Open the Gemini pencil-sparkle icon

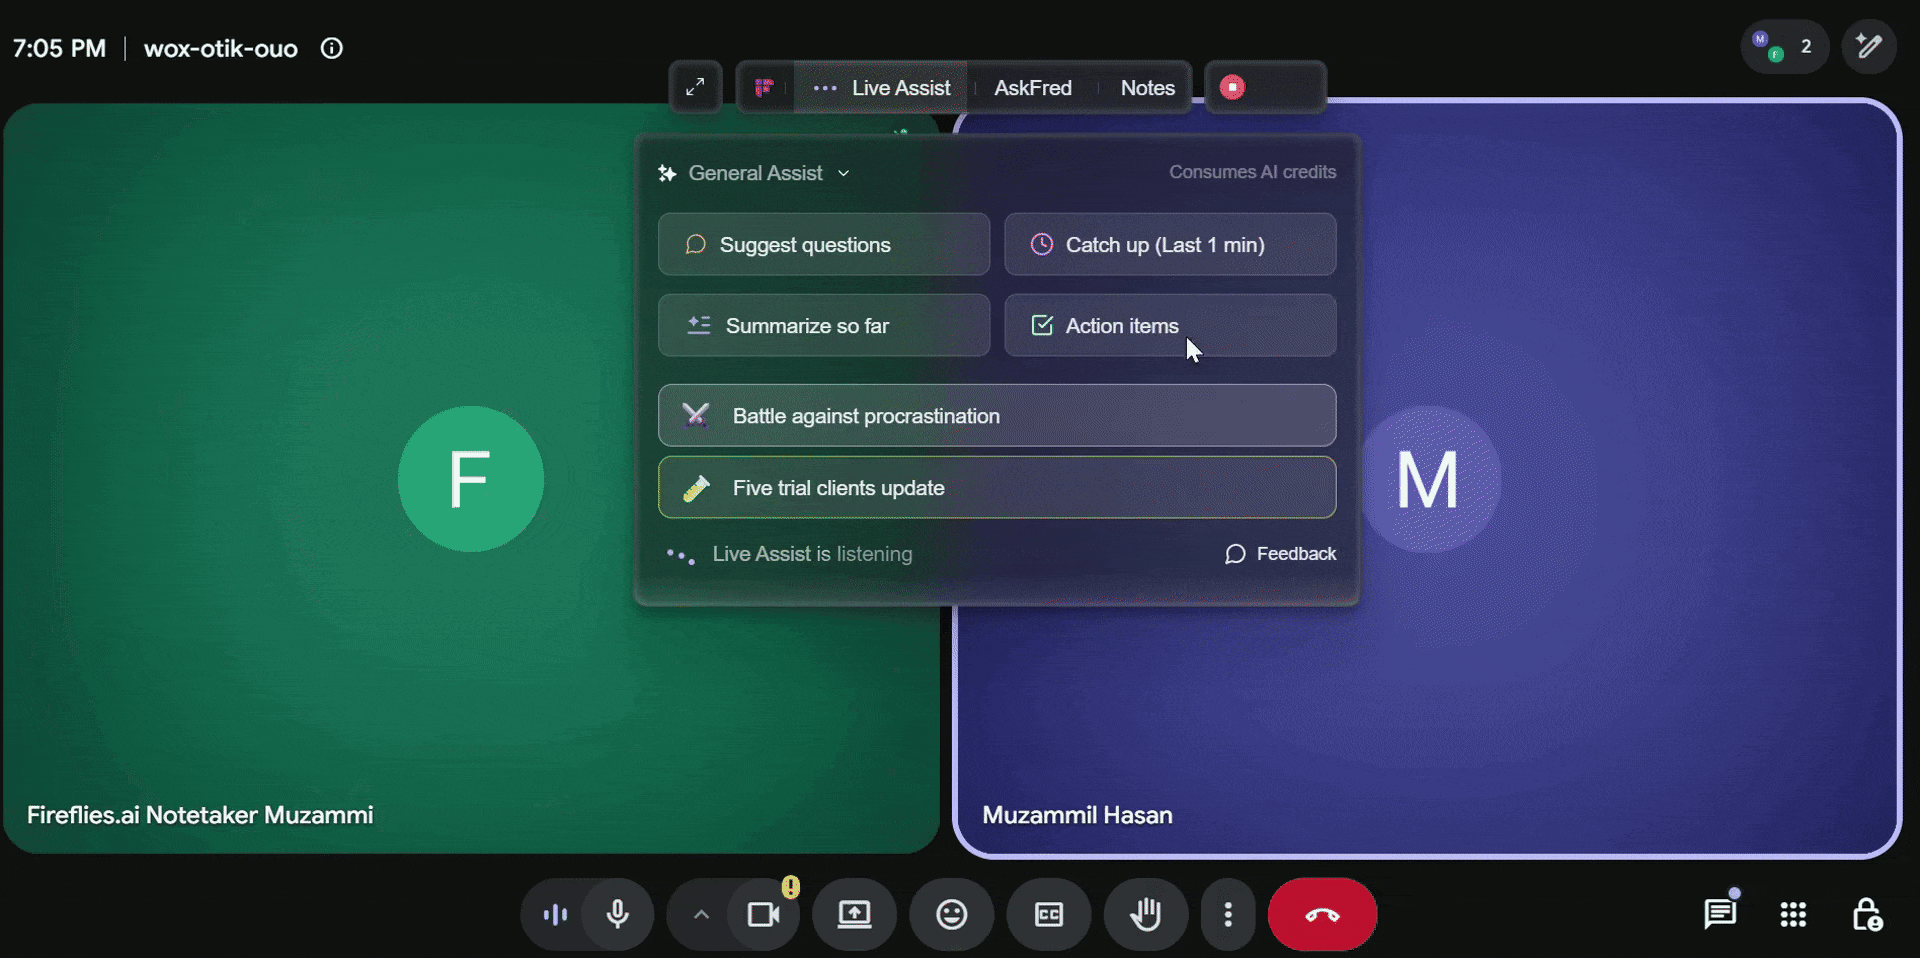(x=1868, y=46)
